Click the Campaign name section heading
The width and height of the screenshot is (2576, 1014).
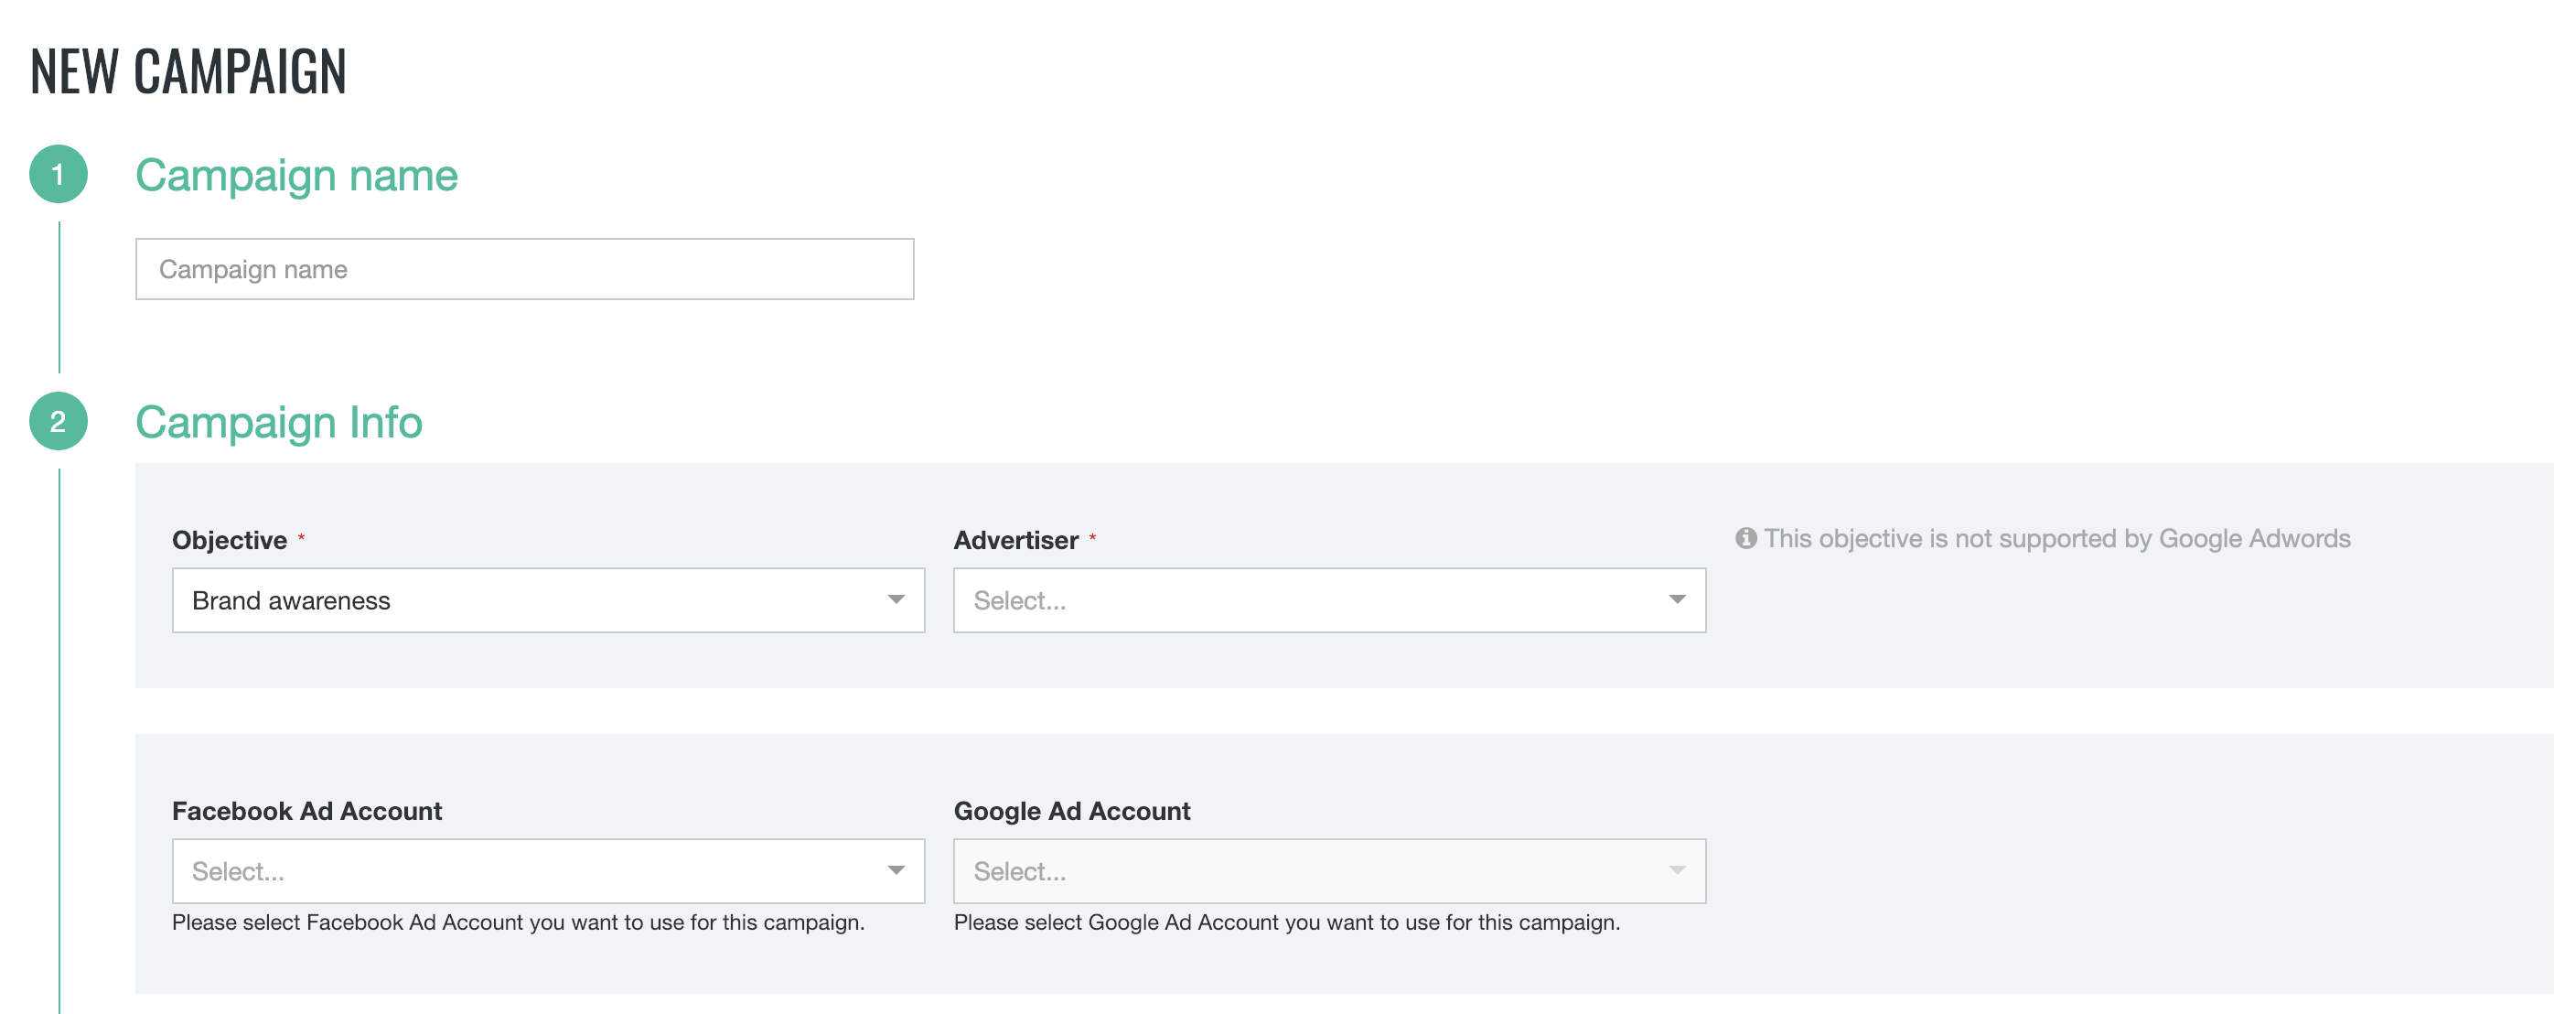[x=296, y=175]
